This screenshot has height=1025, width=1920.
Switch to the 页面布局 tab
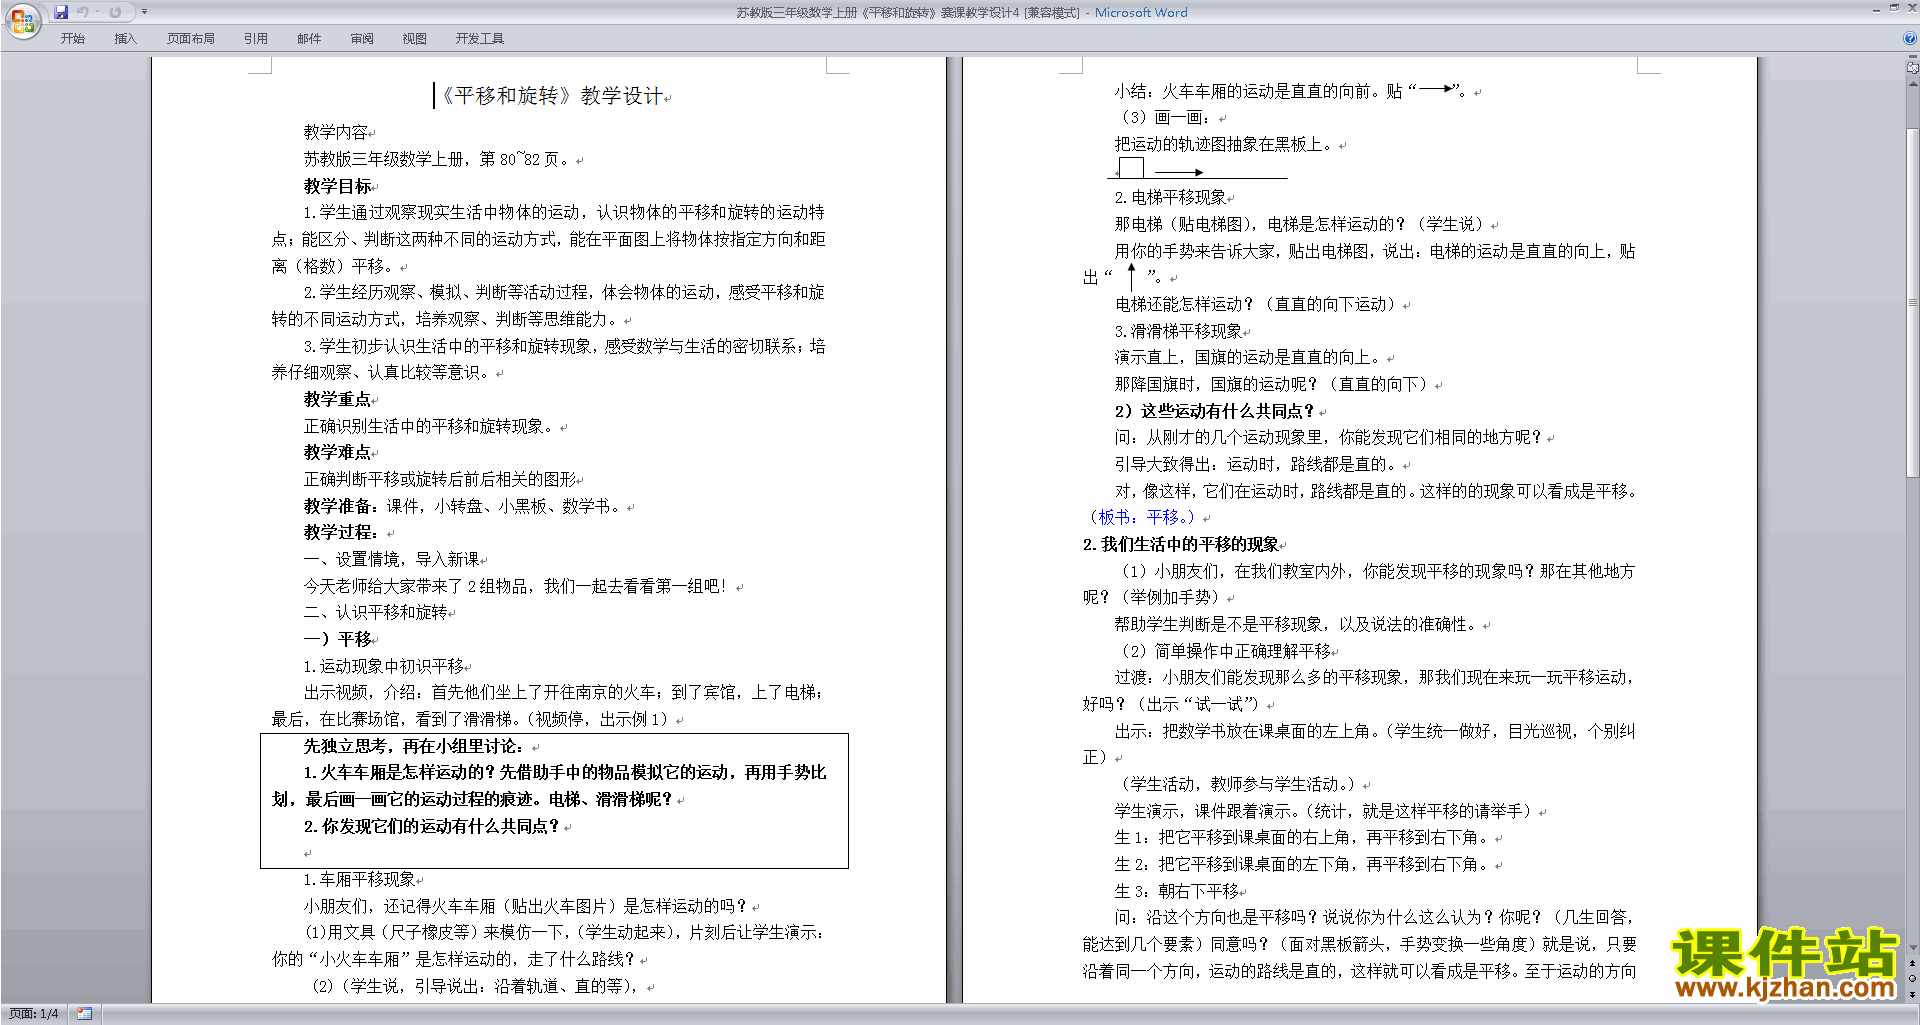coord(191,39)
